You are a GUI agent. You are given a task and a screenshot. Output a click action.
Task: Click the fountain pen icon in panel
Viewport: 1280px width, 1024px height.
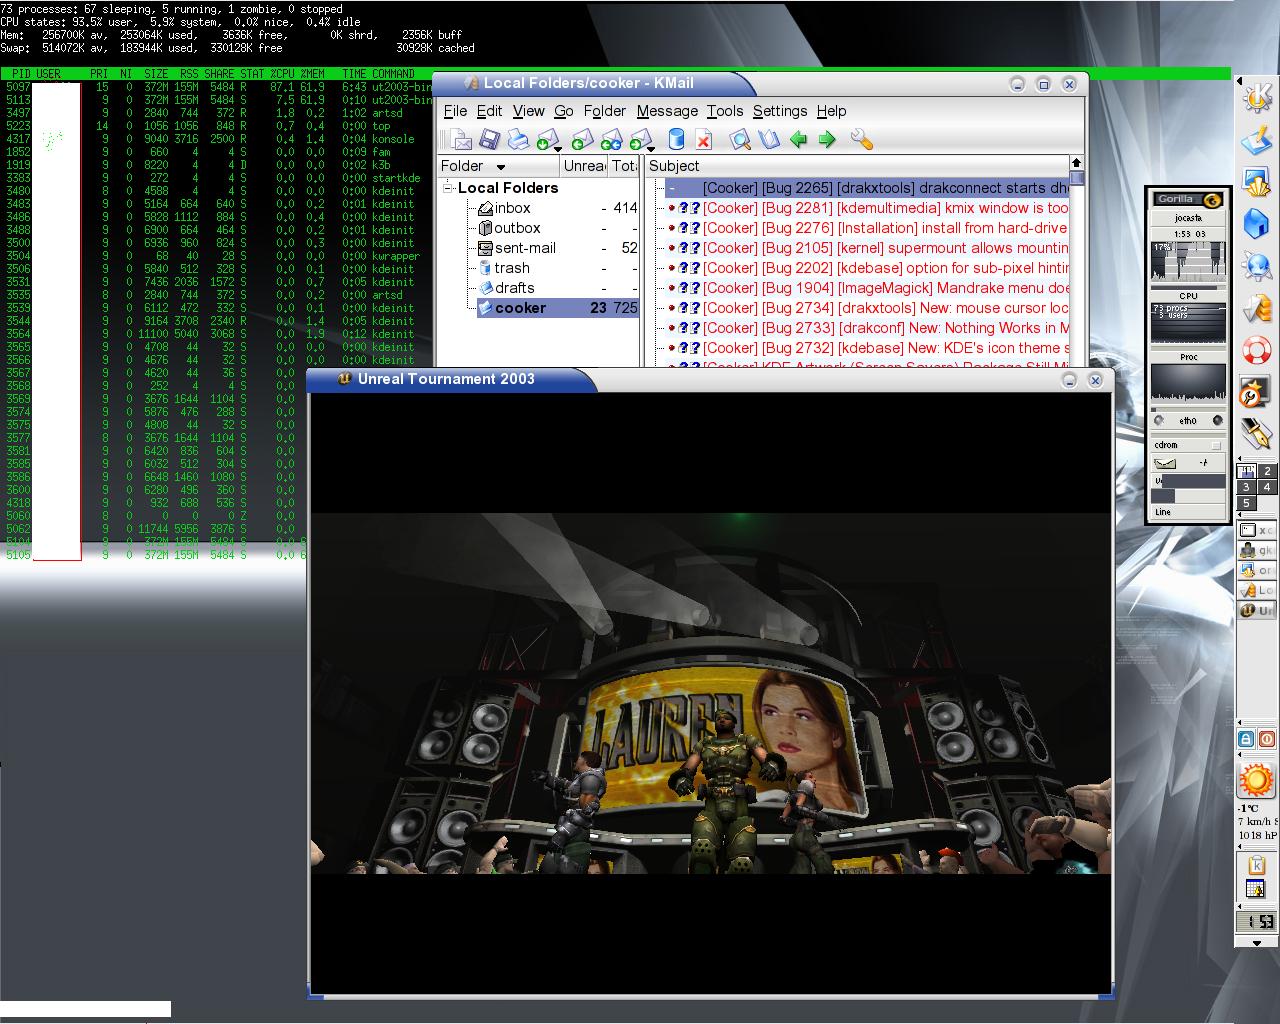1256,433
